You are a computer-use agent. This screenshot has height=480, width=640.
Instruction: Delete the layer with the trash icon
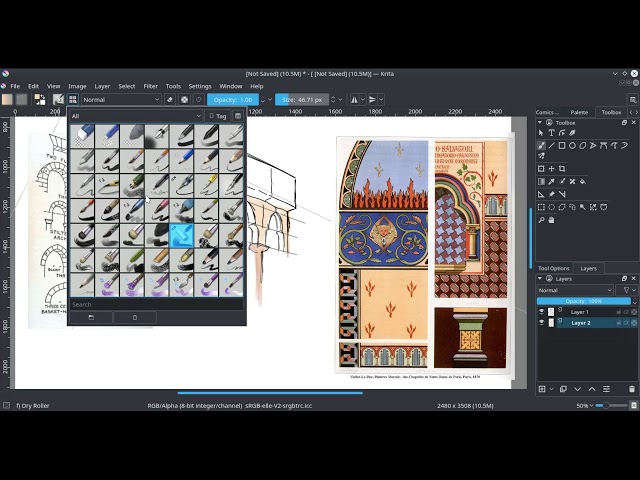633,388
